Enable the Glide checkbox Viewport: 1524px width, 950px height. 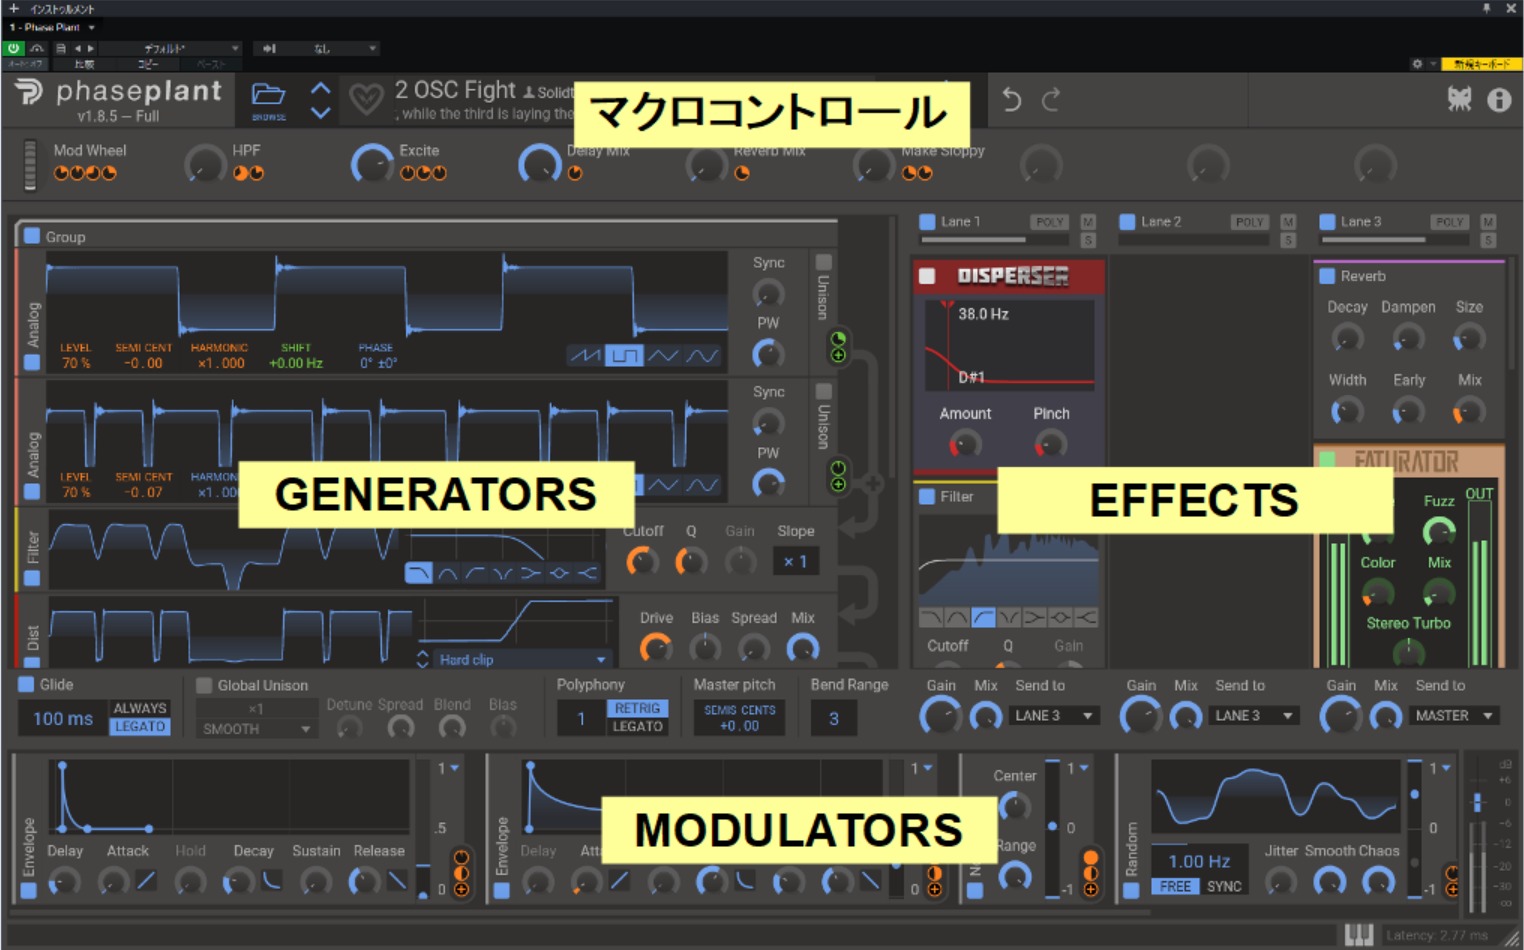pos(26,685)
